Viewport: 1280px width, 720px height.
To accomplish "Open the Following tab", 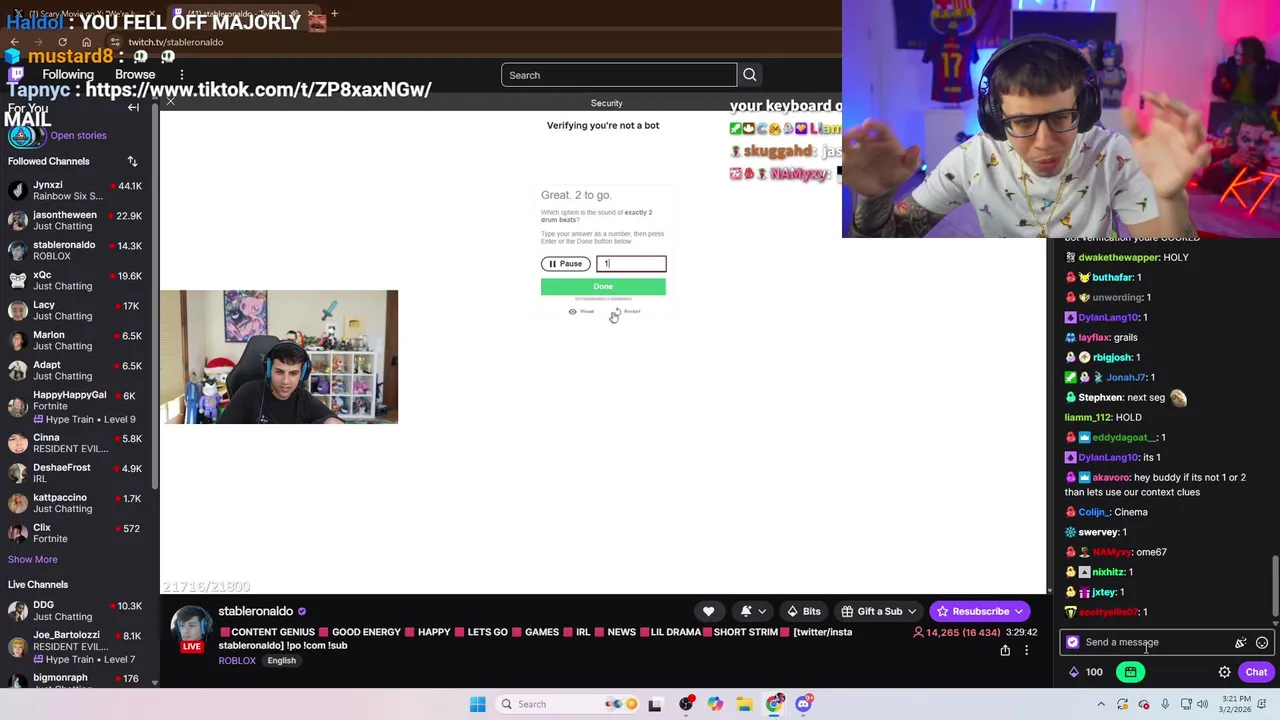I will tap(68, 75).
